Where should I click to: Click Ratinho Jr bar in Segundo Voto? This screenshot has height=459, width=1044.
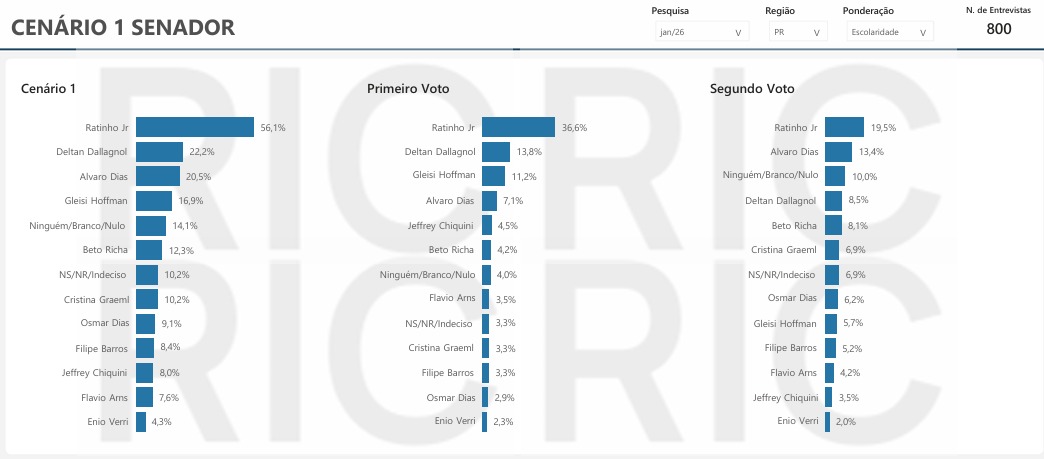click(x=844, y=127)
